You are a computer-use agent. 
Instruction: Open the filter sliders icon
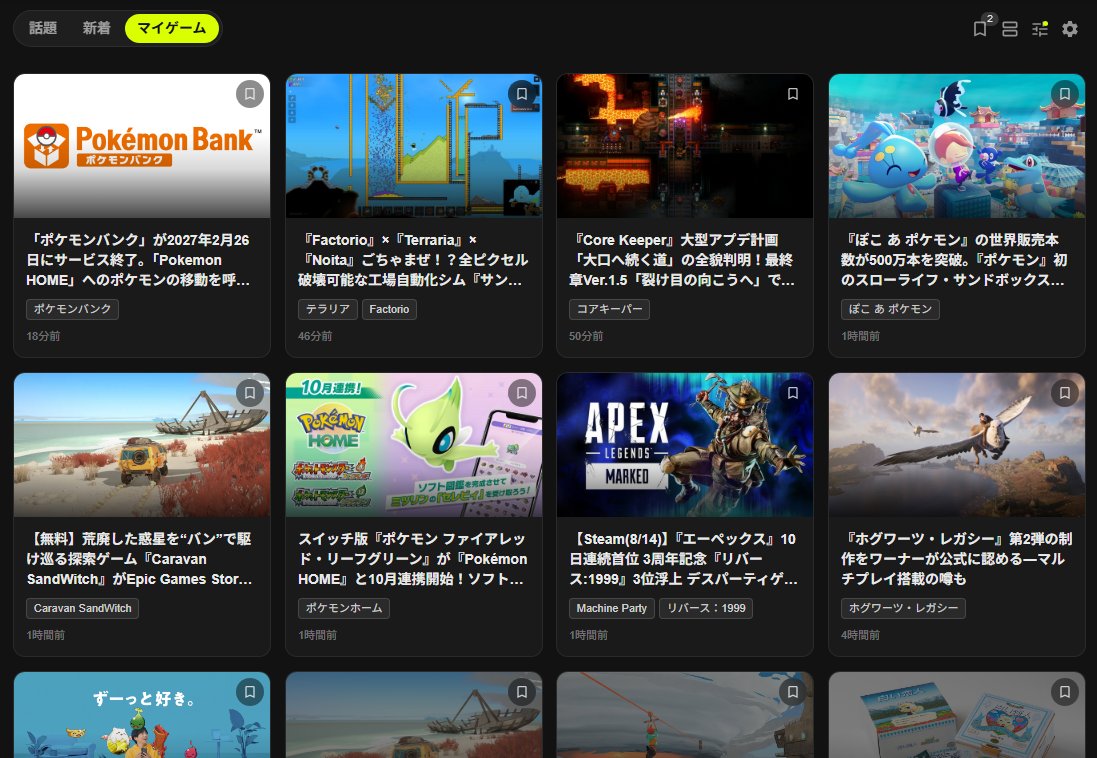(1040, 29)
